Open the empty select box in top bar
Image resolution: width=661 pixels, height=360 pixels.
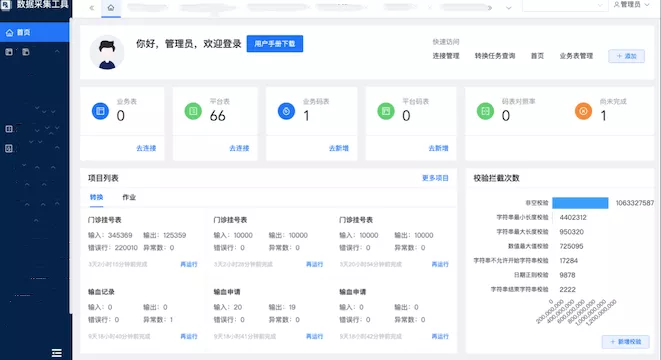pyautogui.click(x=564, y=5)
